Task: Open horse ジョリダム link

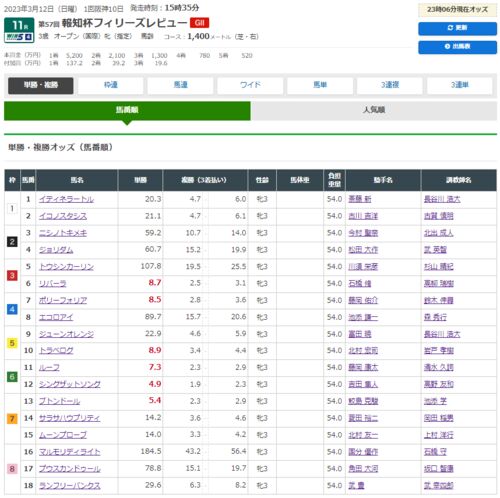Action: (56, 250)
